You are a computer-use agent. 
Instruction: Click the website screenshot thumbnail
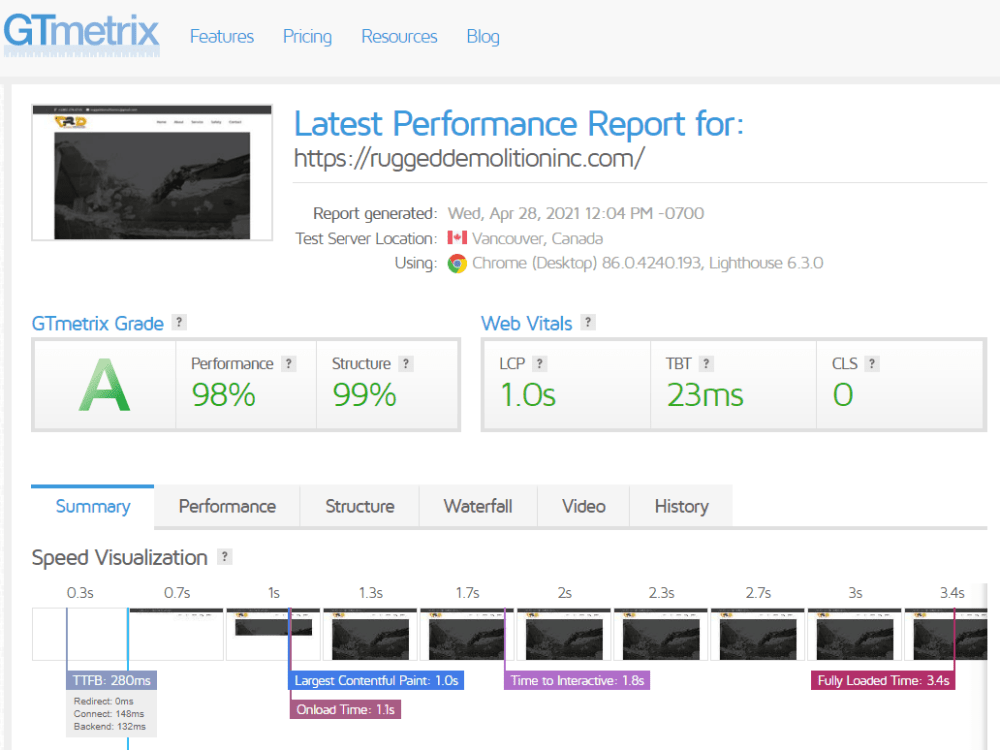point(152,173)
